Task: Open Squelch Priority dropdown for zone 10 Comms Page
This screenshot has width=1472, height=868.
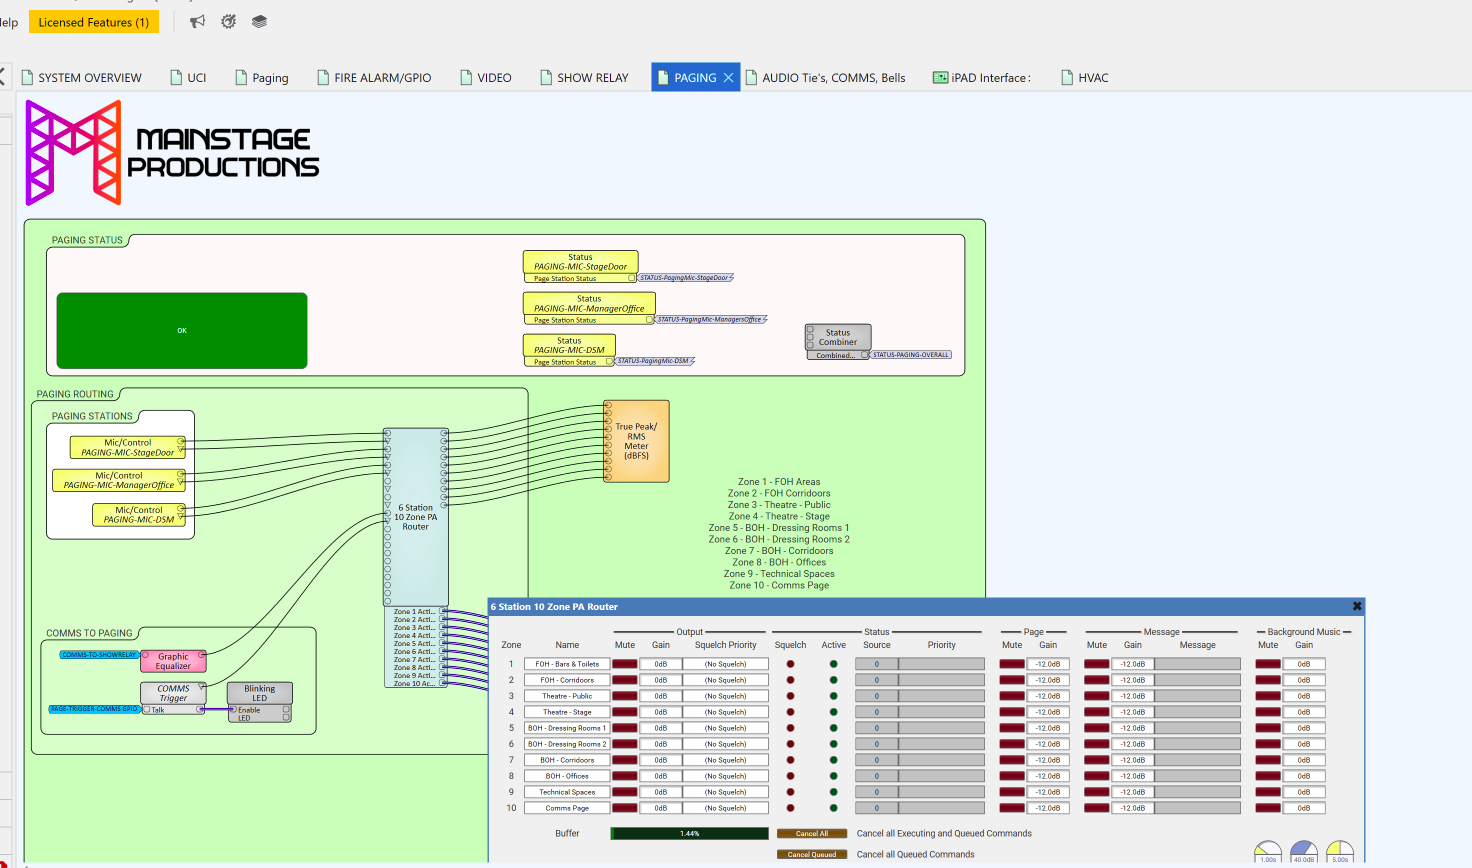Action: point(725,808)
